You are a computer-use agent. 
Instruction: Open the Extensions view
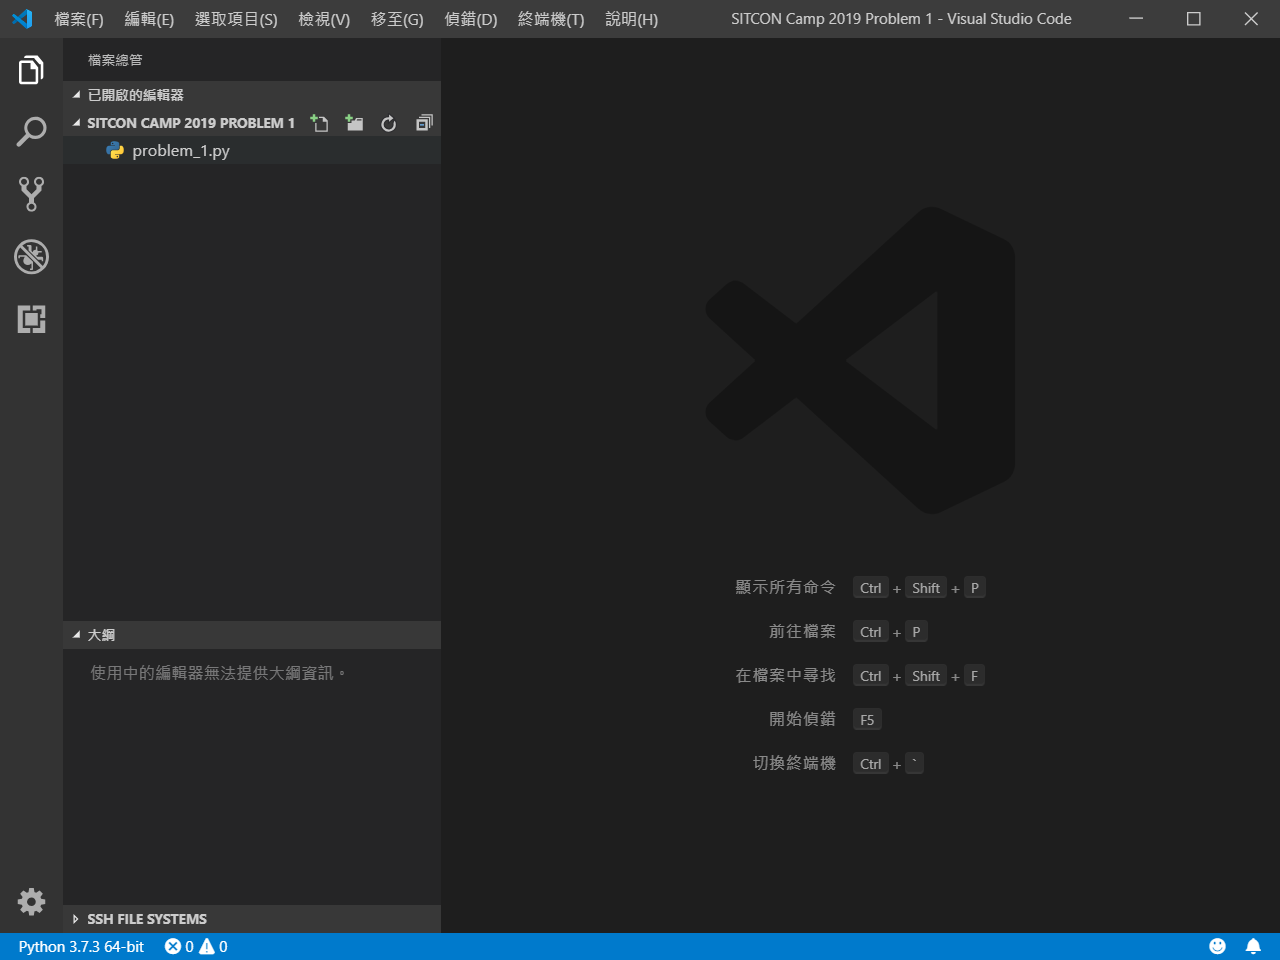31,319
